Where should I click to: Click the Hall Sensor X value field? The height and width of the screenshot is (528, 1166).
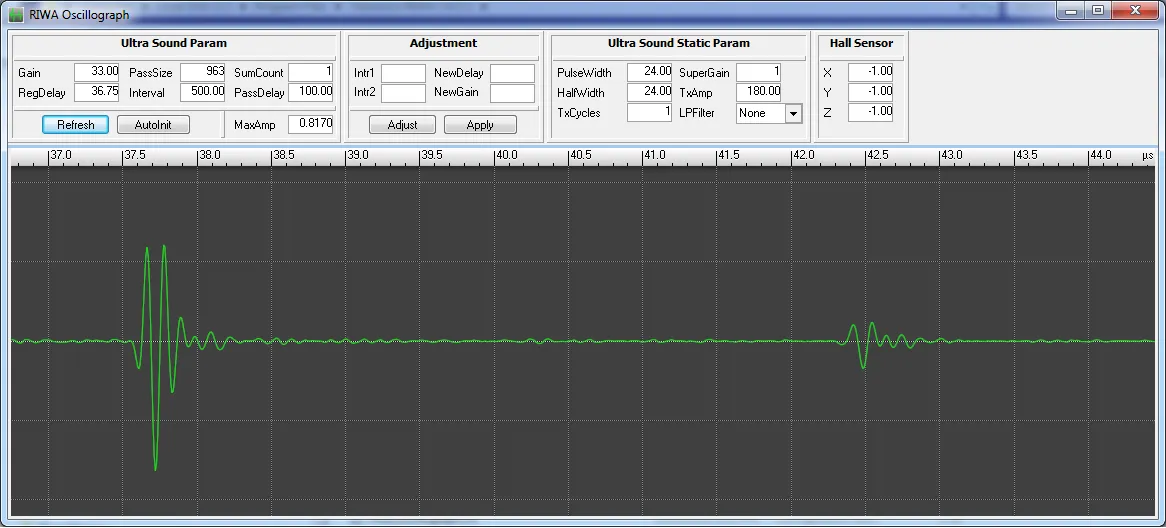click(x=870, y=72)
